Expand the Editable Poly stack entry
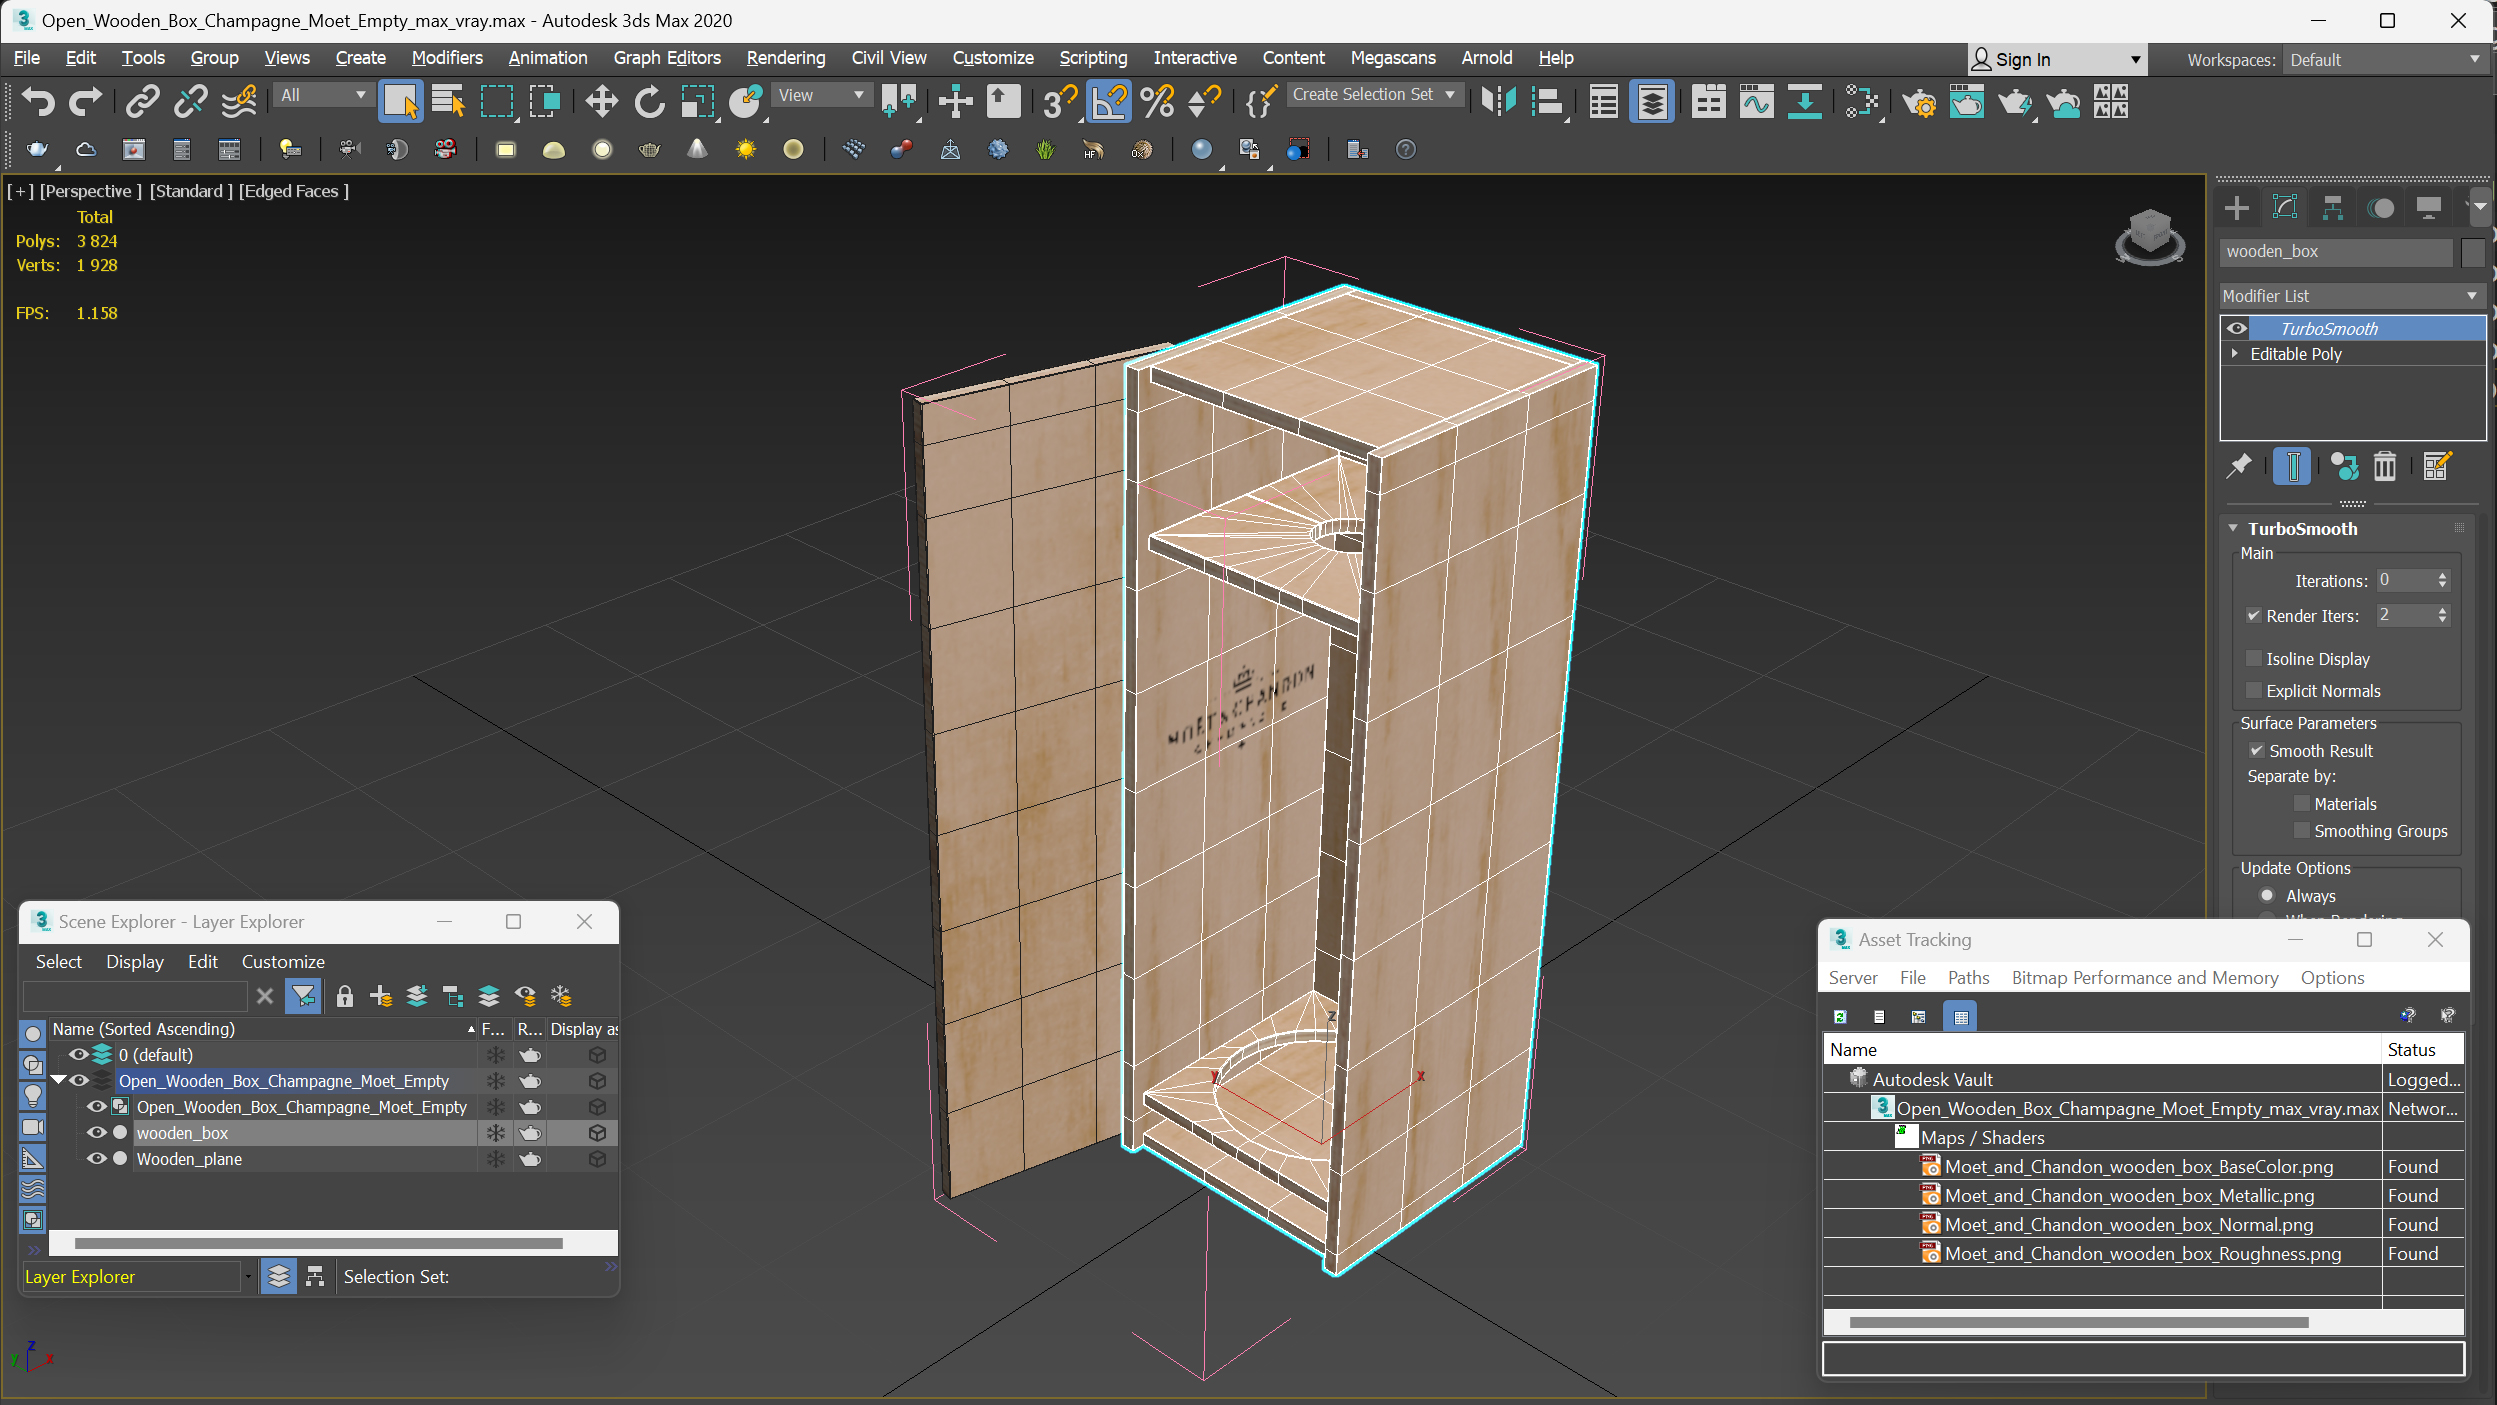Screen dimensions: 2497x1405 click(2235, 354)
